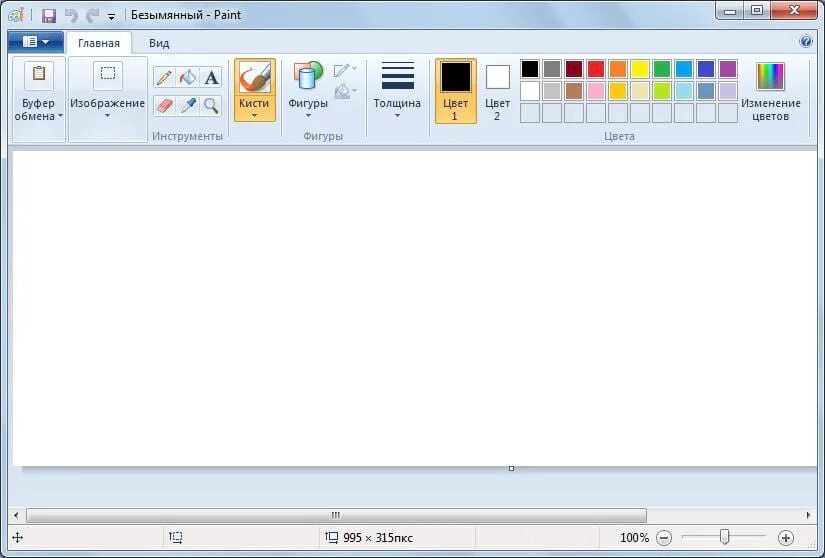The image size is (825, 558).
Task: Click the 100% zoom level text
Action: click(634, 537)
